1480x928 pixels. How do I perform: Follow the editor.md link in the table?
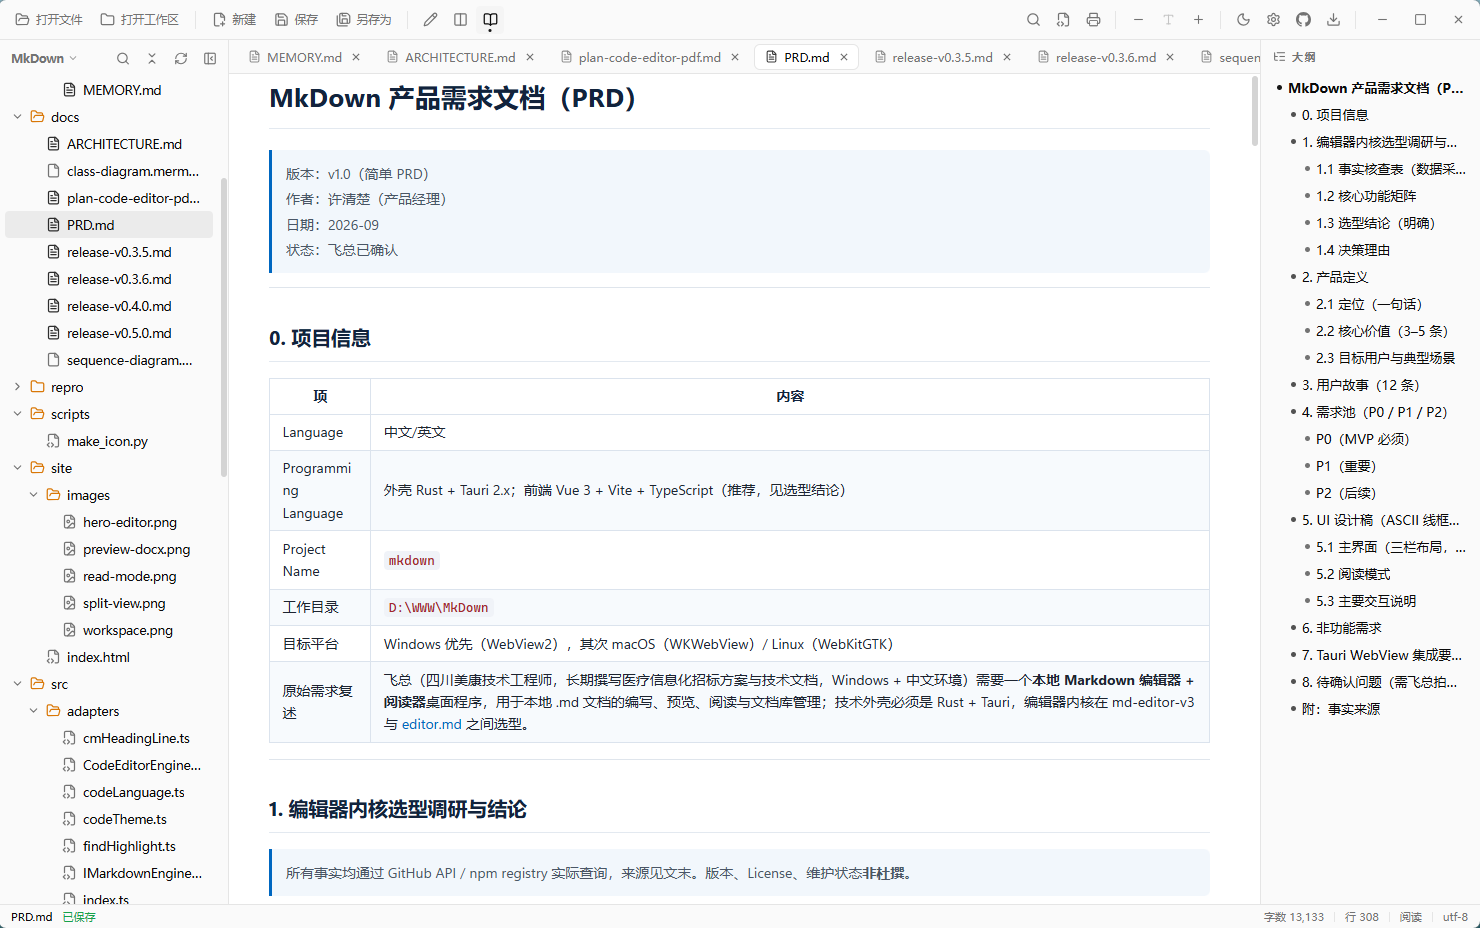(432, 724)
